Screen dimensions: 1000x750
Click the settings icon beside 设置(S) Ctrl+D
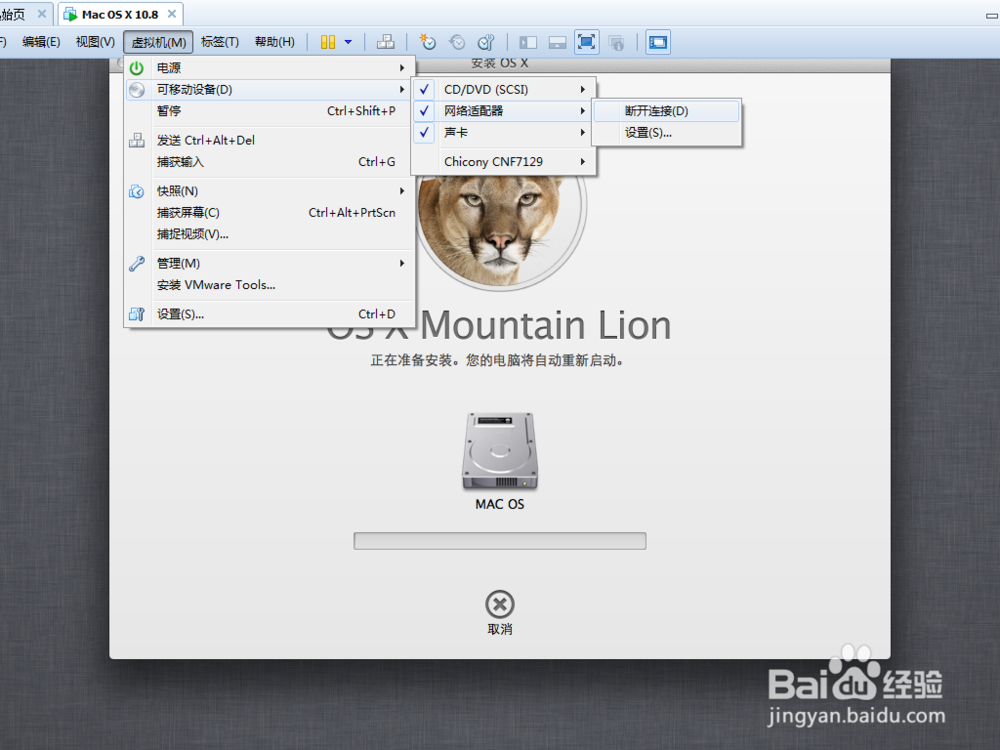136,314
